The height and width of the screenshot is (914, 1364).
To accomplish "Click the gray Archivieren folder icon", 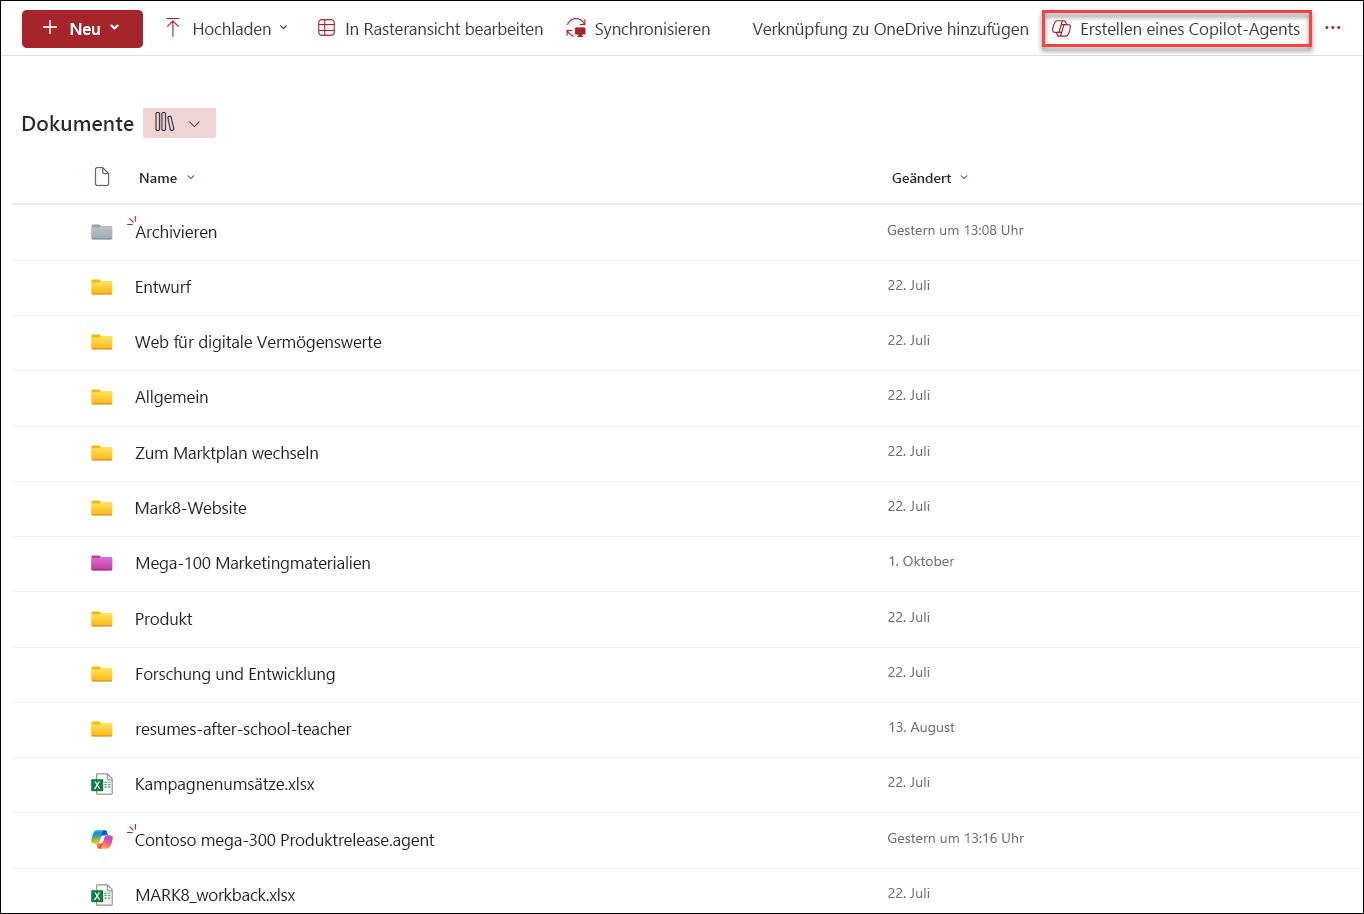I will coord(101,232).
